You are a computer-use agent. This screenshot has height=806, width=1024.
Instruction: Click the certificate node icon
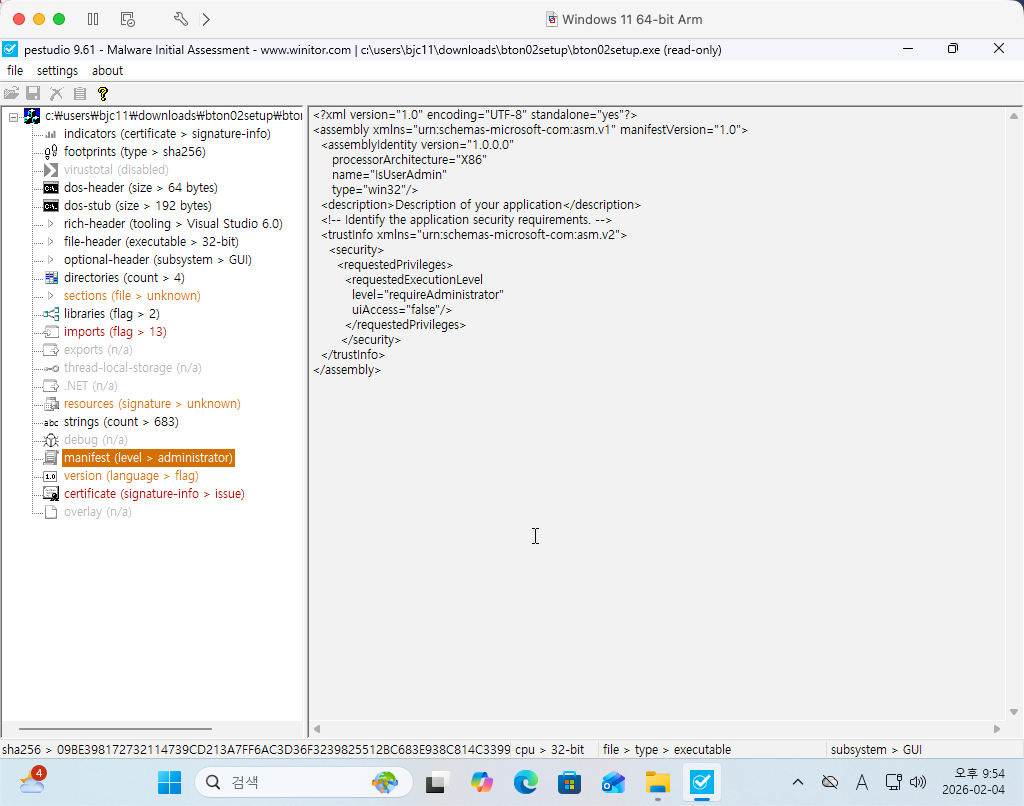(51, 494)
